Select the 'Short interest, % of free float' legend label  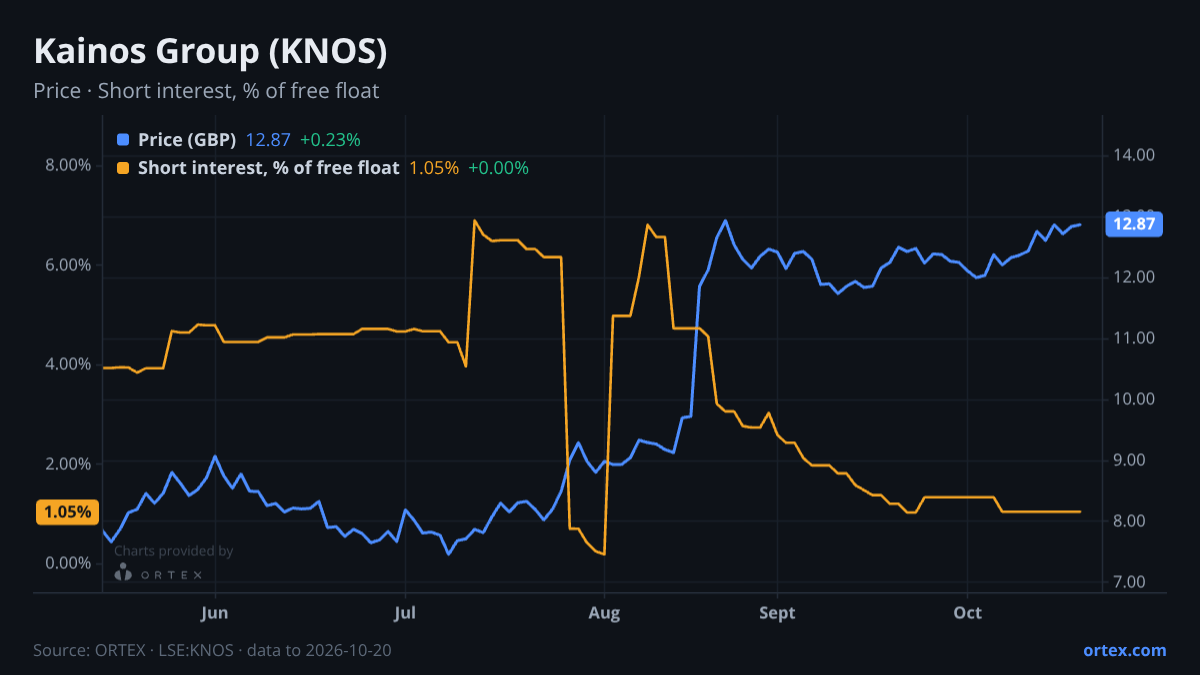268,168
